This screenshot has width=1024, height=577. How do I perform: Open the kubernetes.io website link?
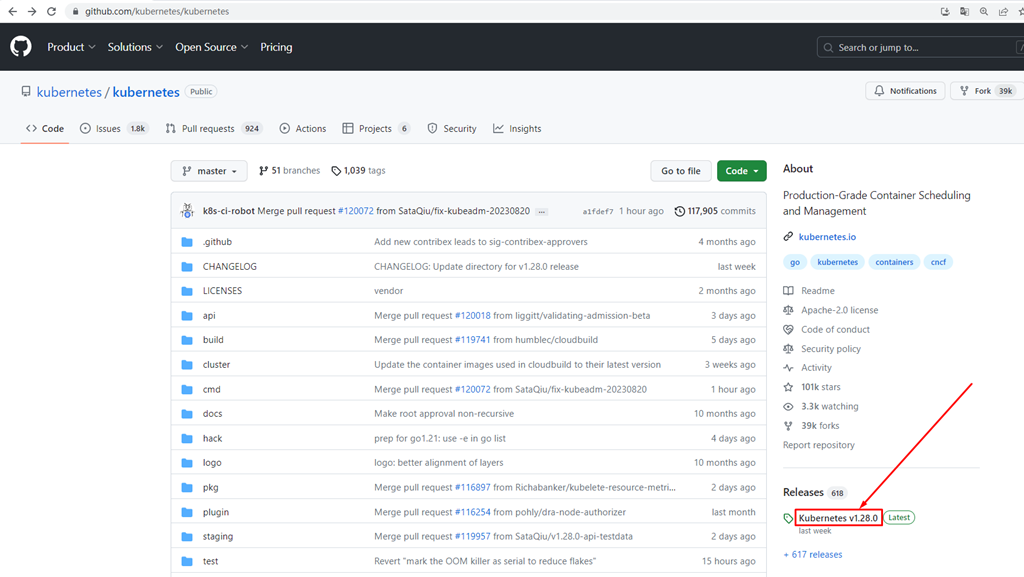827,237
